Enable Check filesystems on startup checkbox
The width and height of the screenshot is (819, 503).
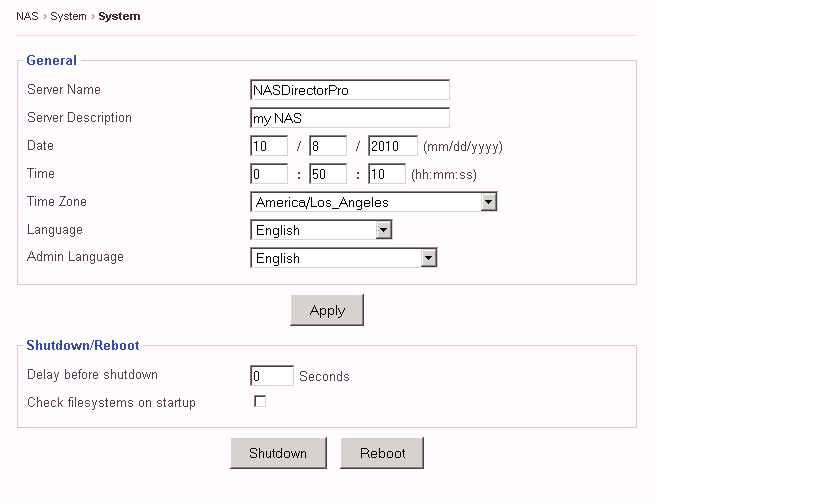click(260, 402)
